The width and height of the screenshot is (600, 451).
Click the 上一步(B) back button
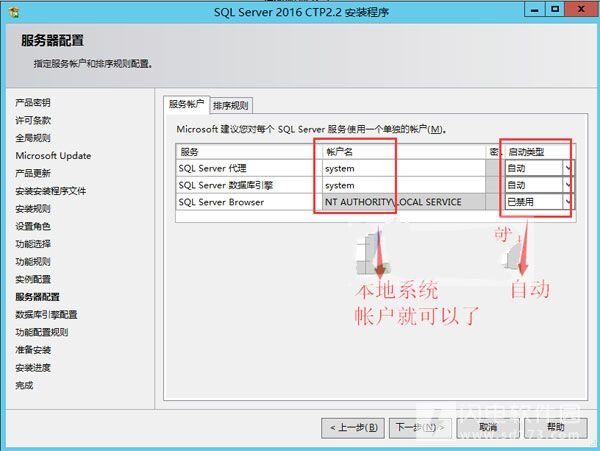tap(353, 427)
